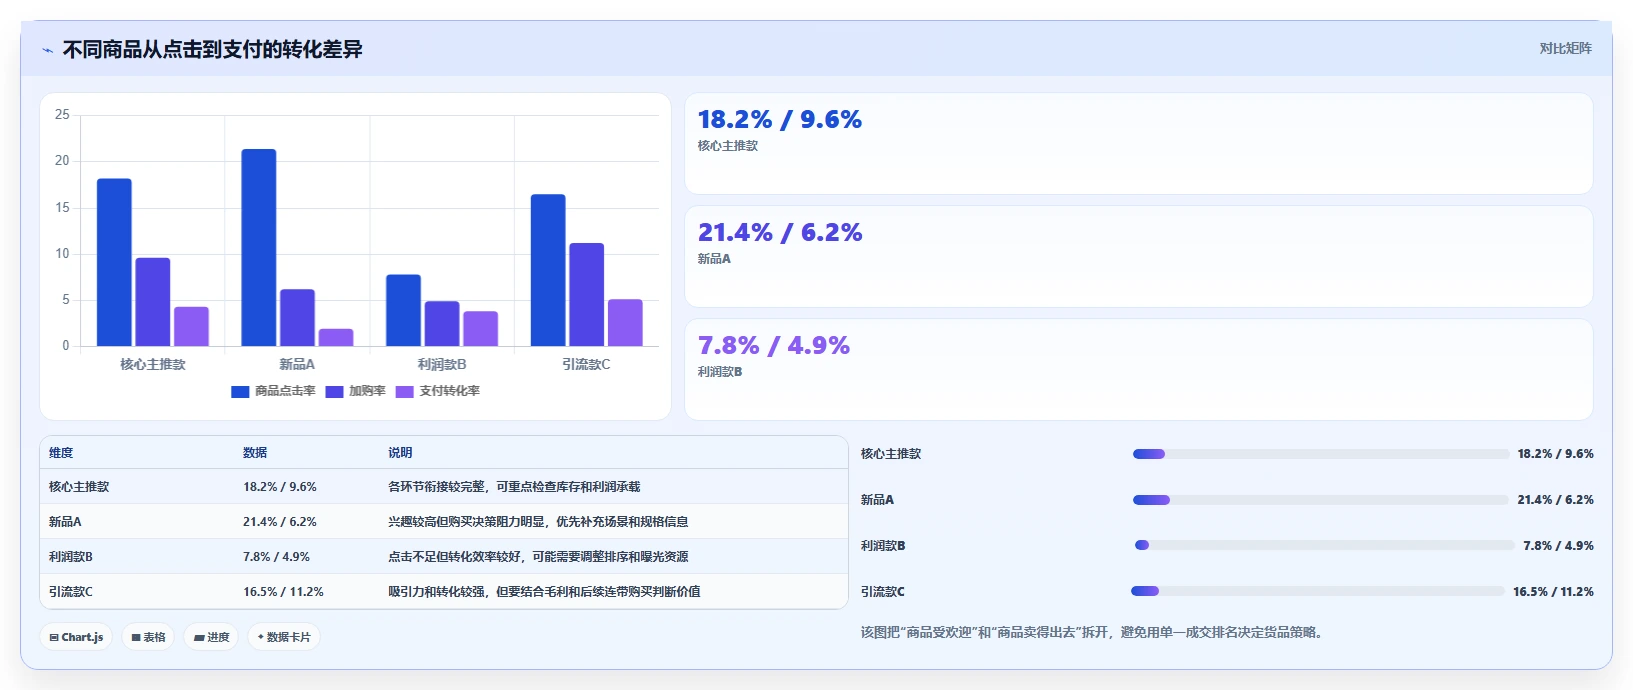Click the 数据 column header
This screenshot has width=1633, height=690.
tap(255, 453)
